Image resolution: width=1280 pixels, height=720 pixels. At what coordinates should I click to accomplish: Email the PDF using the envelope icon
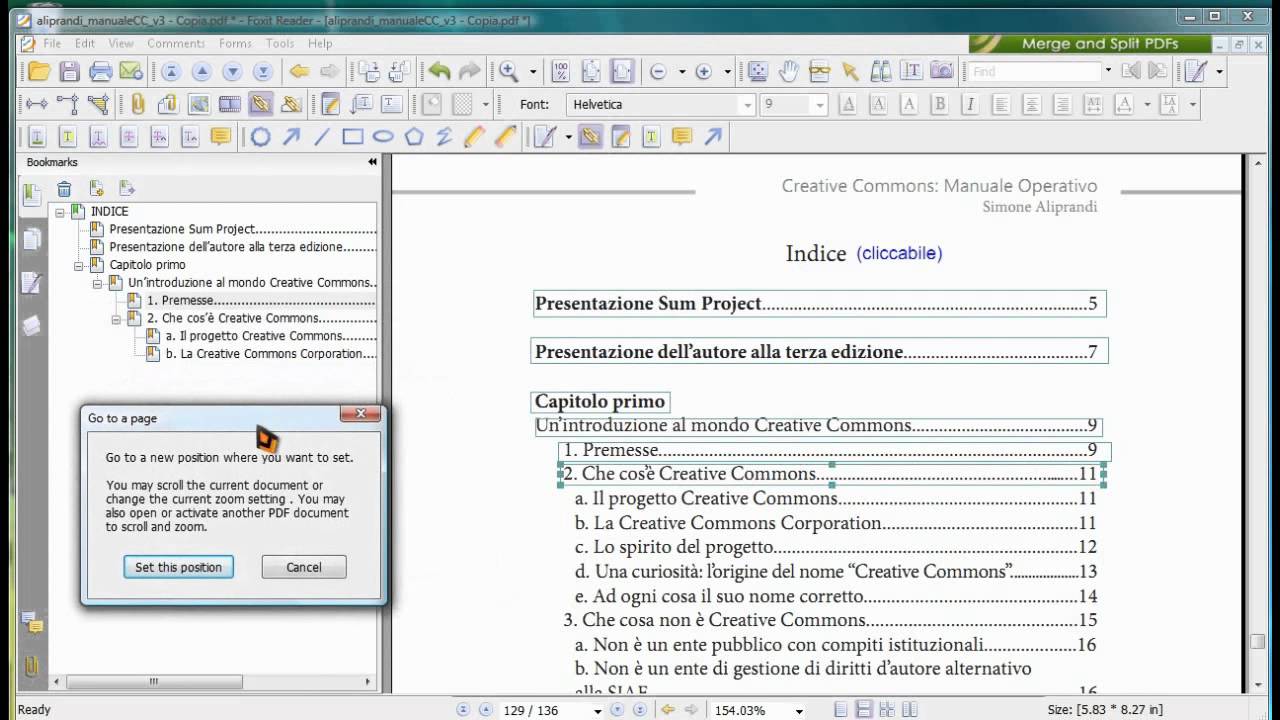coord(131,71)
